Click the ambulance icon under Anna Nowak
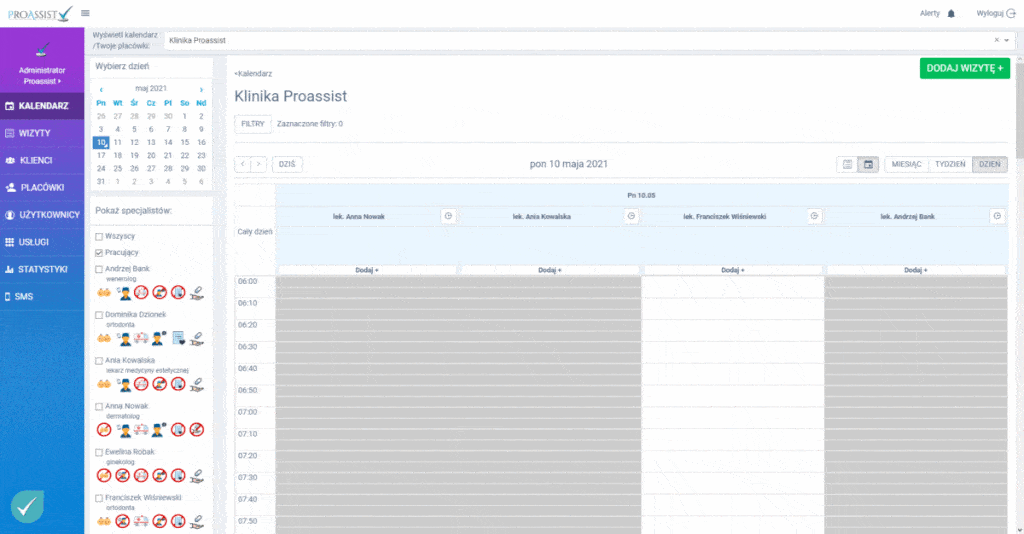This screenshot has height=534, width=1024. coord(141,430)
